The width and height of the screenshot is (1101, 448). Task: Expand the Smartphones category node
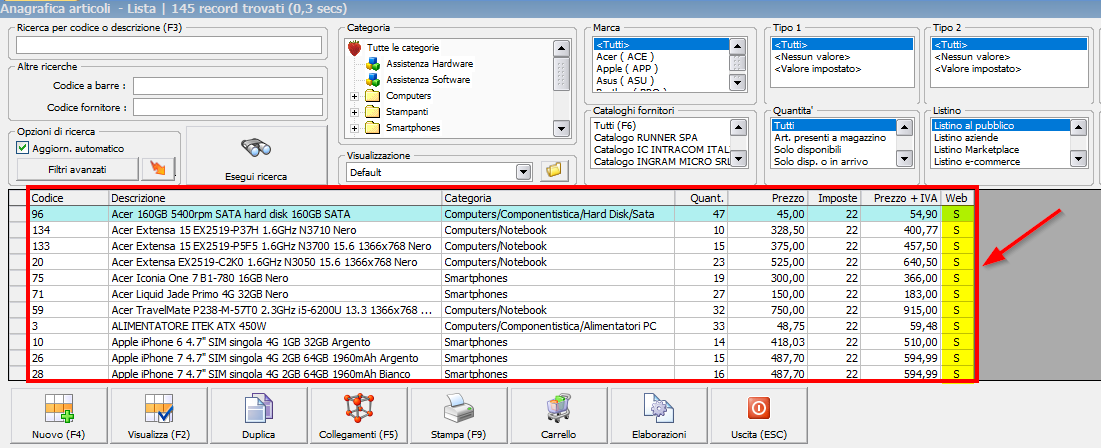(355, 128)
